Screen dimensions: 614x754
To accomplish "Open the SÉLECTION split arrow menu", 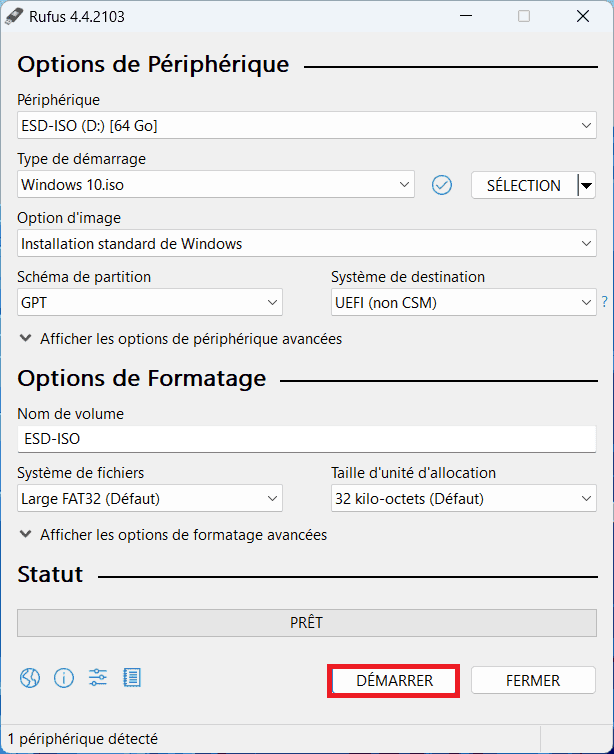I will (x=587, y=185).
